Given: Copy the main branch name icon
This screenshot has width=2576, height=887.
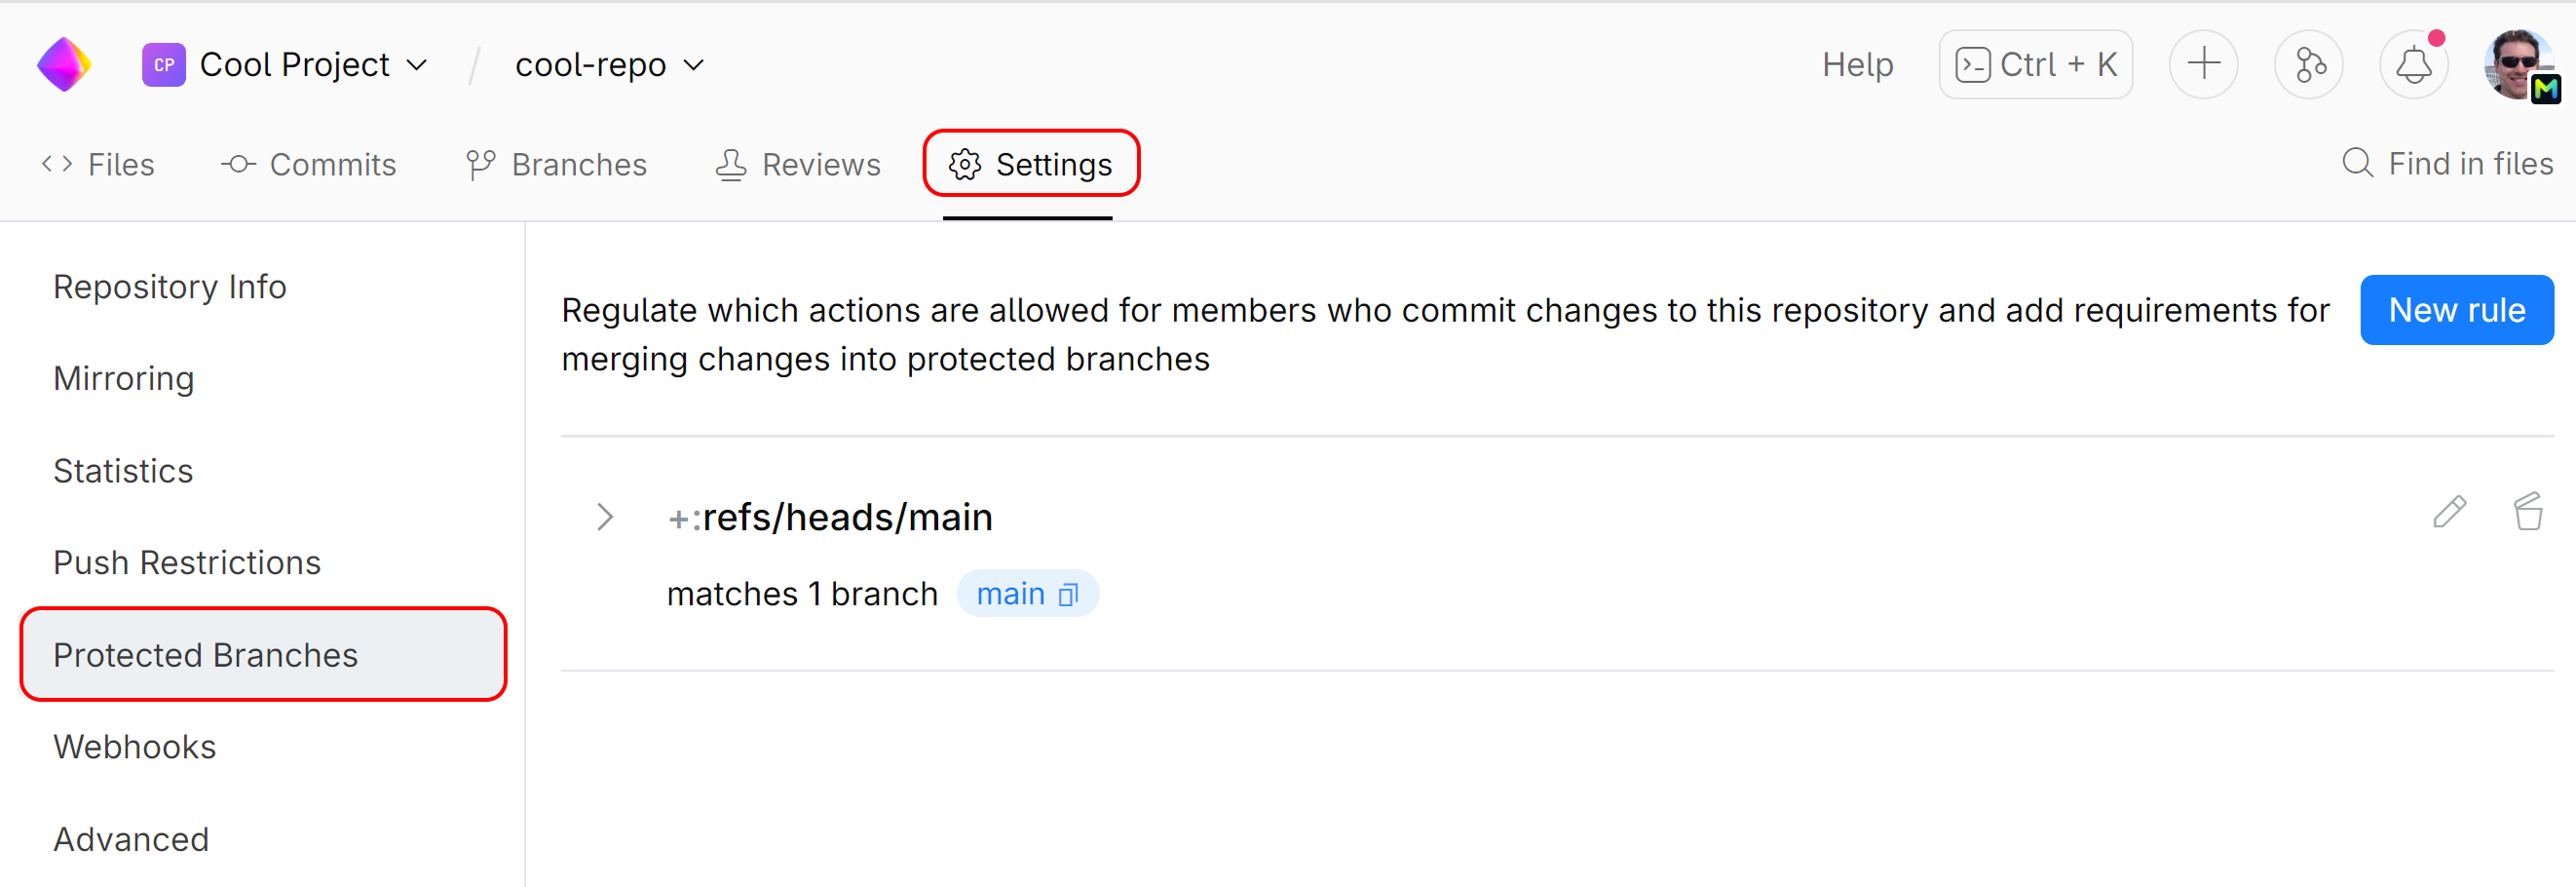Looking at the screenshot, I should [1068, 595].
